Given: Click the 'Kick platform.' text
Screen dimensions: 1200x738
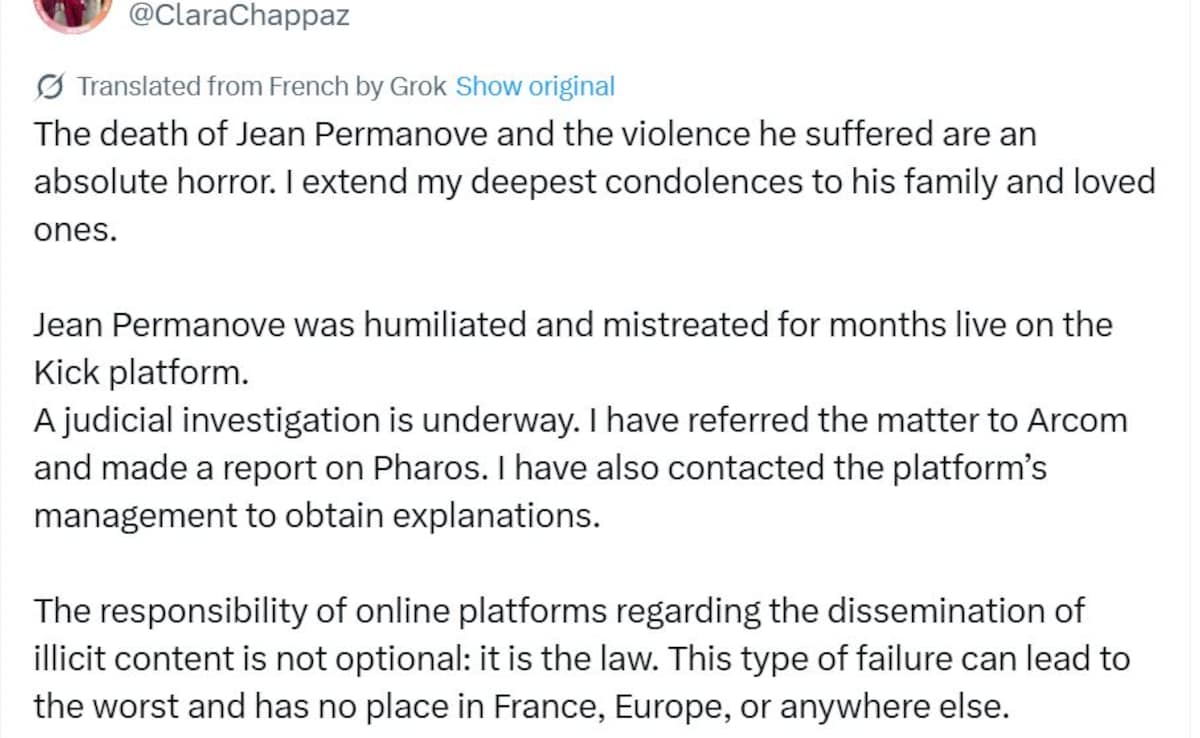Looking at the screenshot, I should pos(139,373).
